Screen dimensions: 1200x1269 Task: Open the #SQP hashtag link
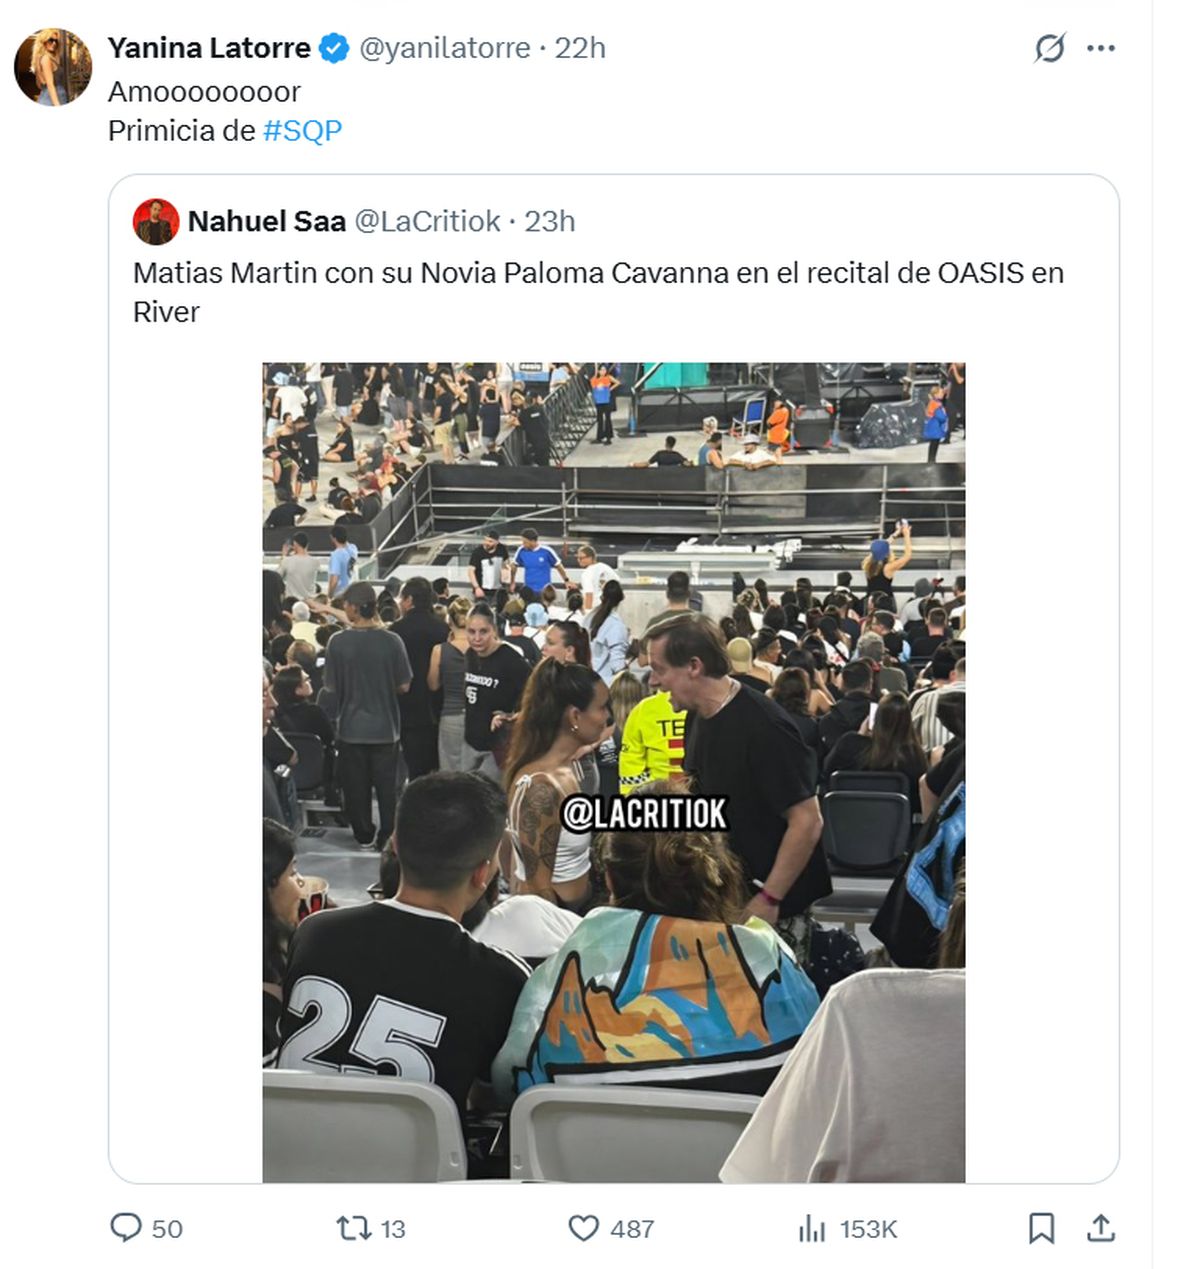[302, 131]
